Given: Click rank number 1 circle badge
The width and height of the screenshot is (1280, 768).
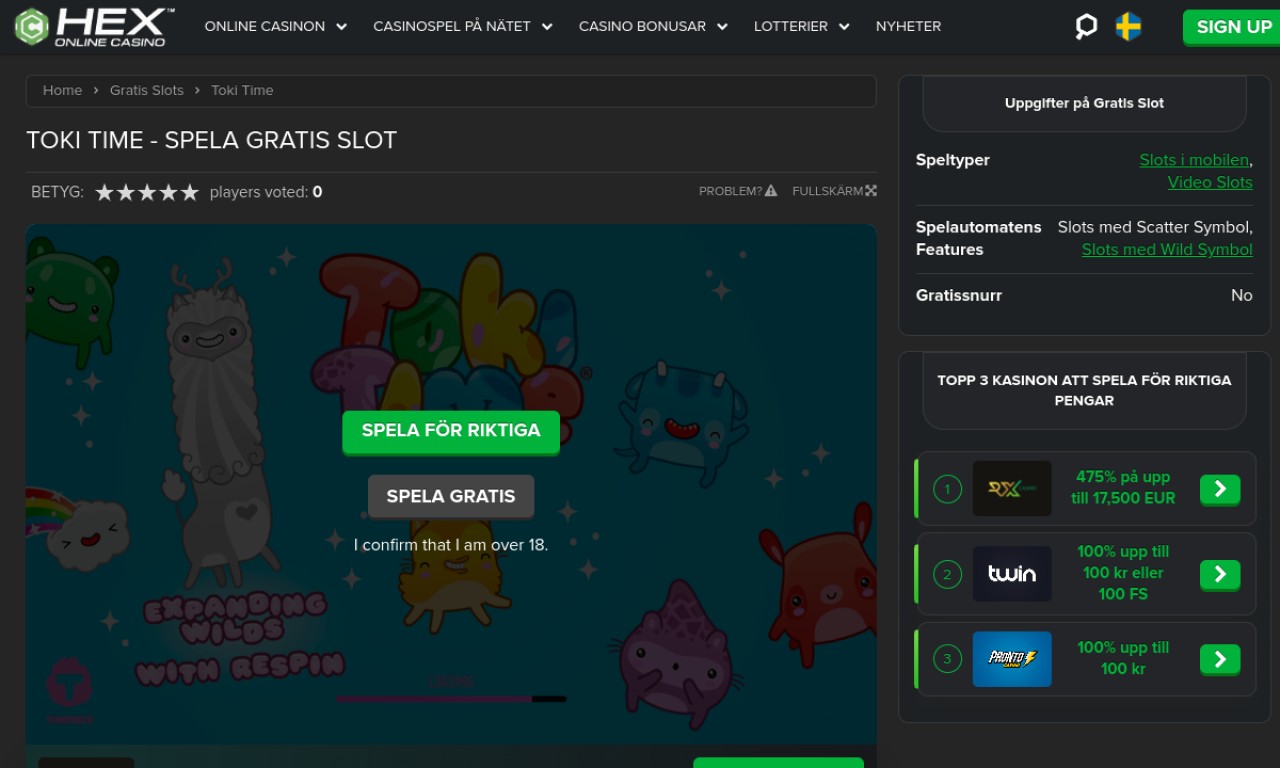Looking at the screenshot, I should (x=947, y=489).
